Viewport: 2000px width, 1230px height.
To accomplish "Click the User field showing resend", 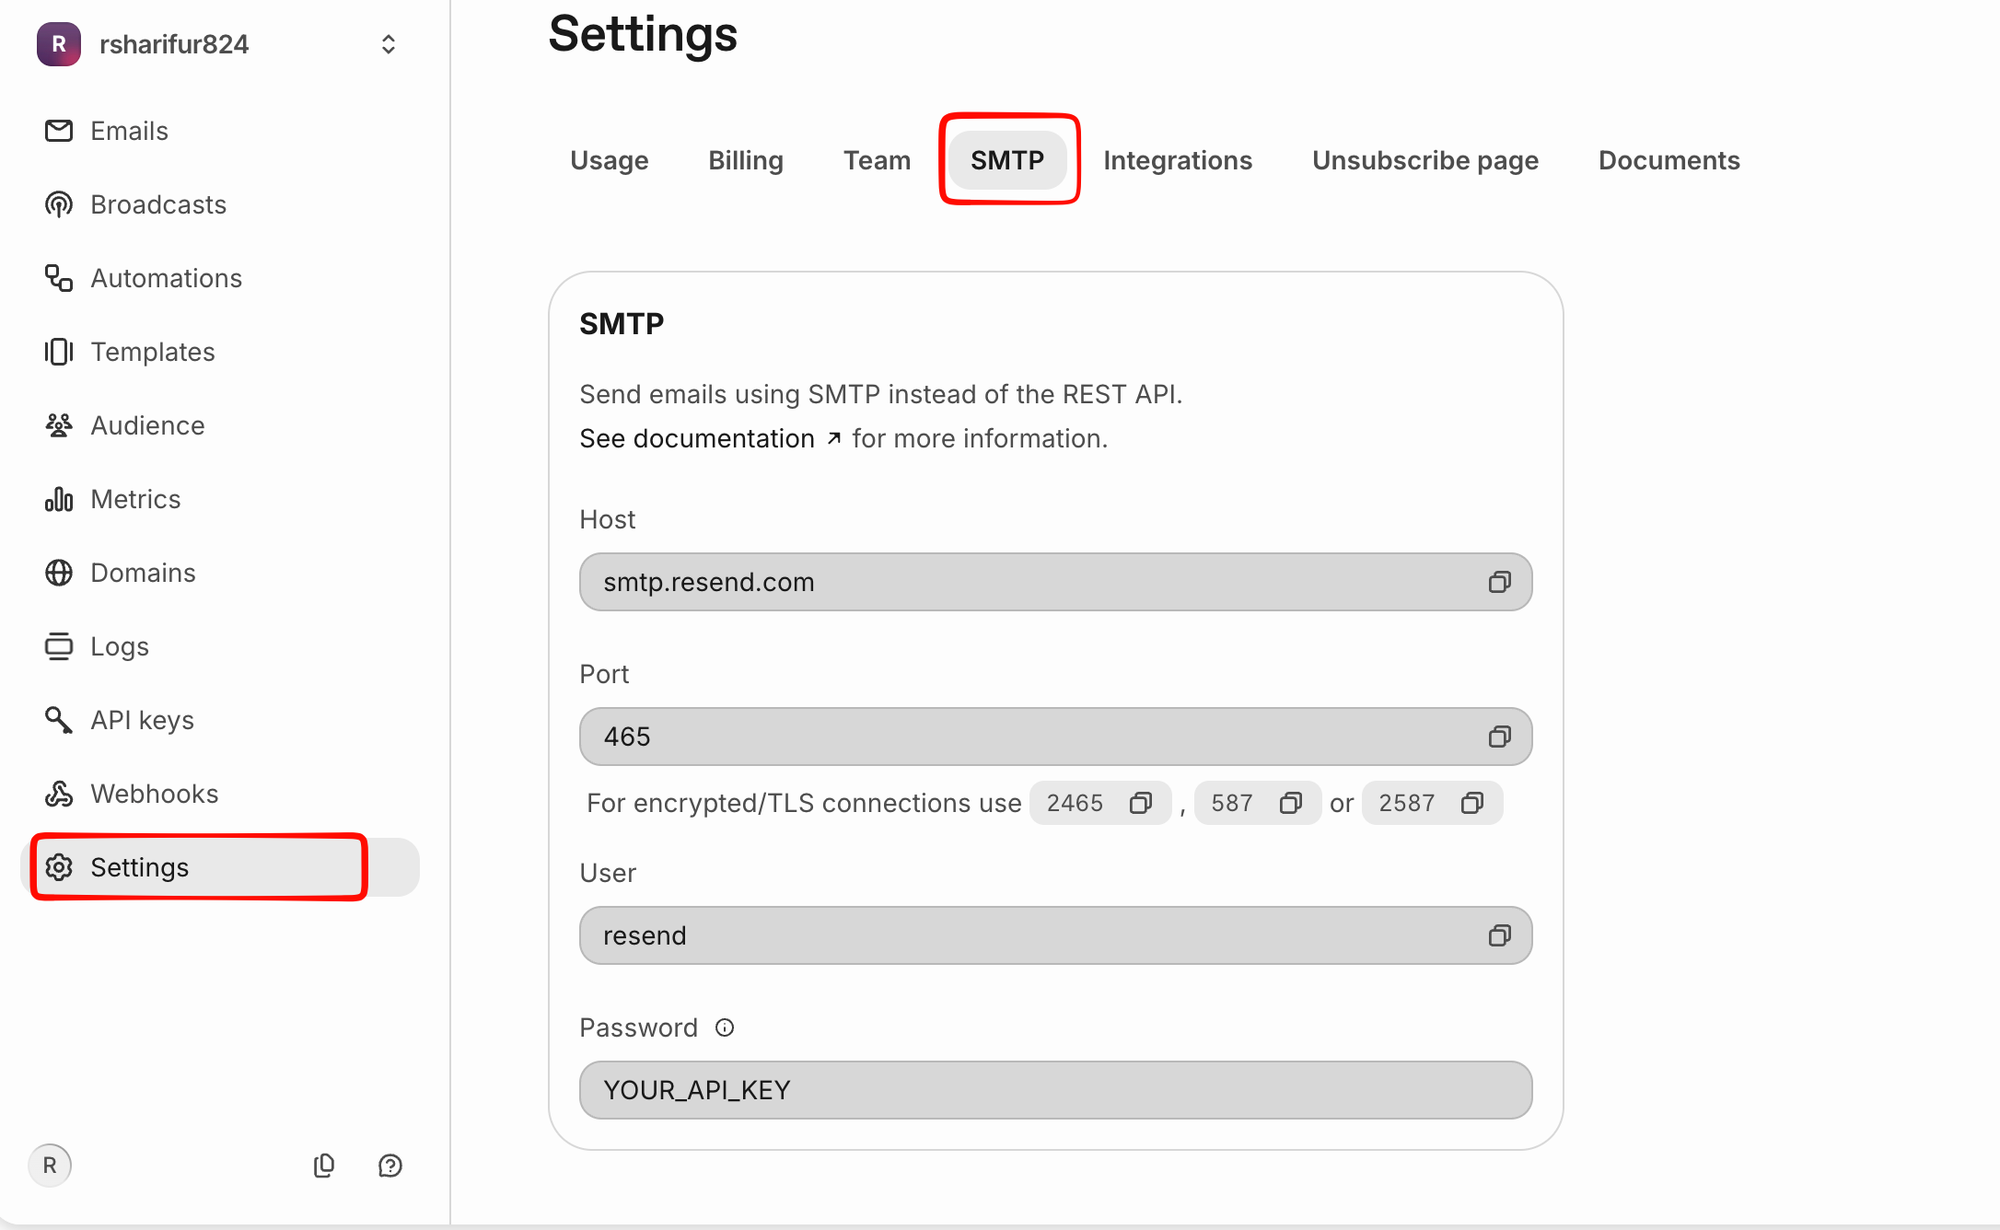I will pos(1056,936).
